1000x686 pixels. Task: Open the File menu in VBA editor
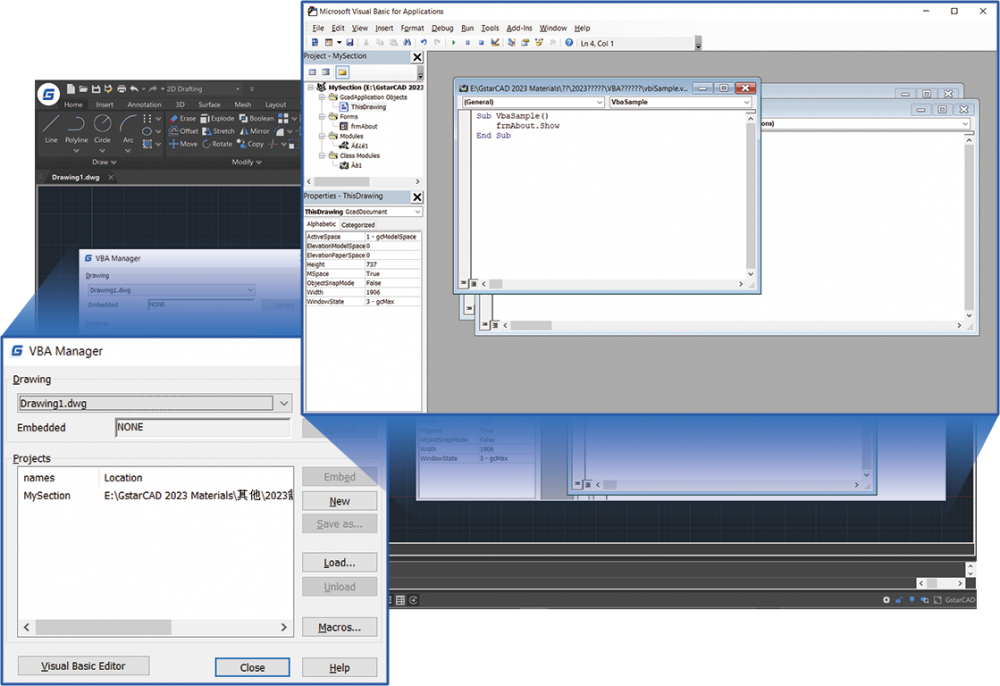click(318, 28)
